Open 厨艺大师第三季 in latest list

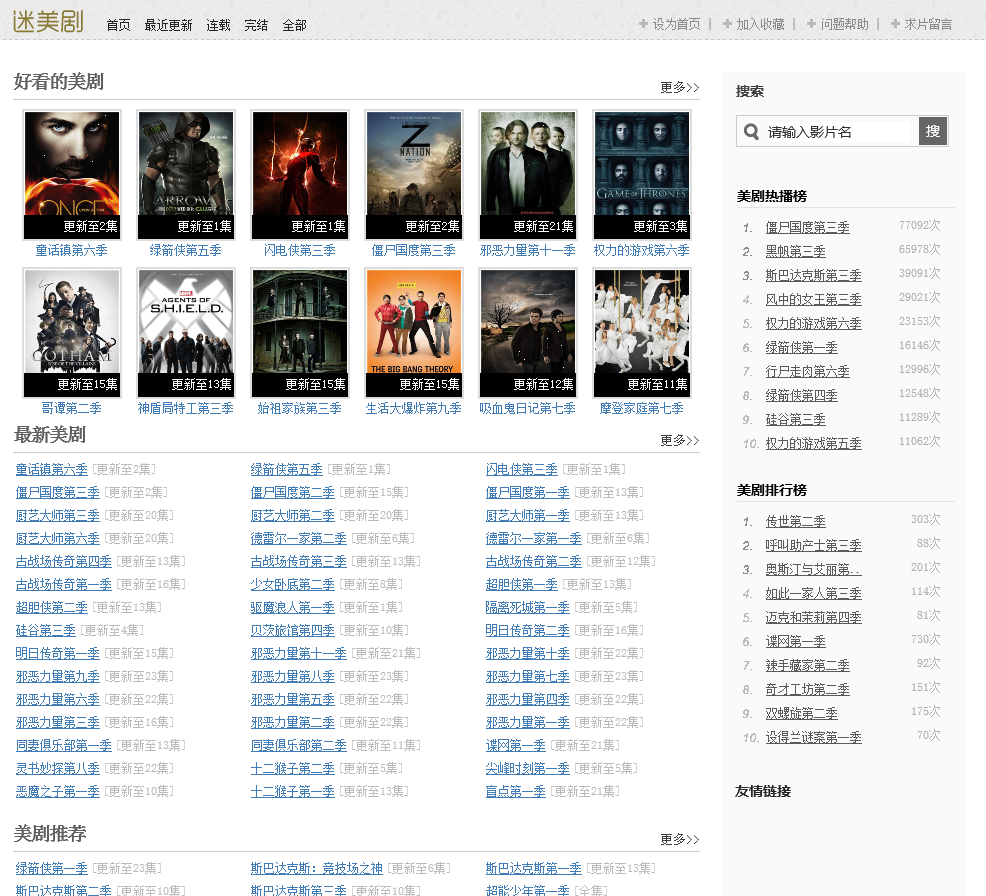pos(58,516)
